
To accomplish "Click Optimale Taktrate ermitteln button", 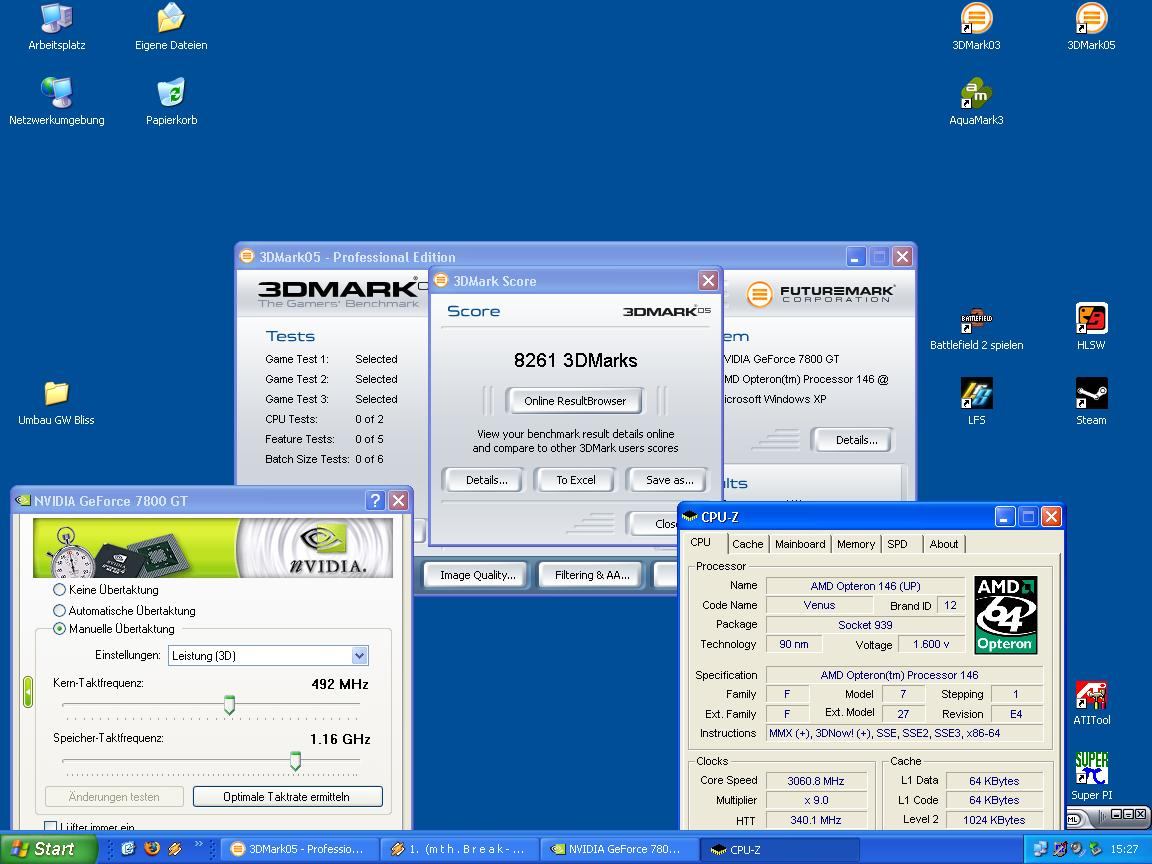I will (x=287, y=796).
